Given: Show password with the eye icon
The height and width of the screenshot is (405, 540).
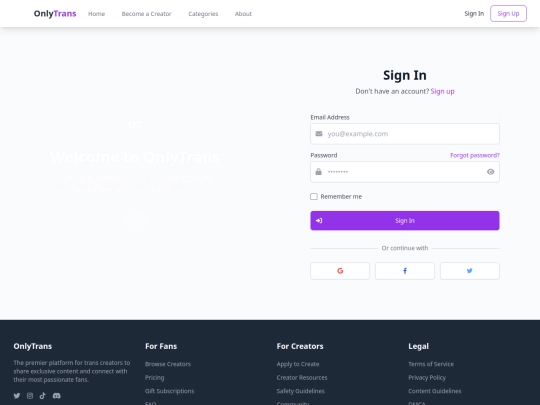Looking at the screenshot, I should click(490, 172).
